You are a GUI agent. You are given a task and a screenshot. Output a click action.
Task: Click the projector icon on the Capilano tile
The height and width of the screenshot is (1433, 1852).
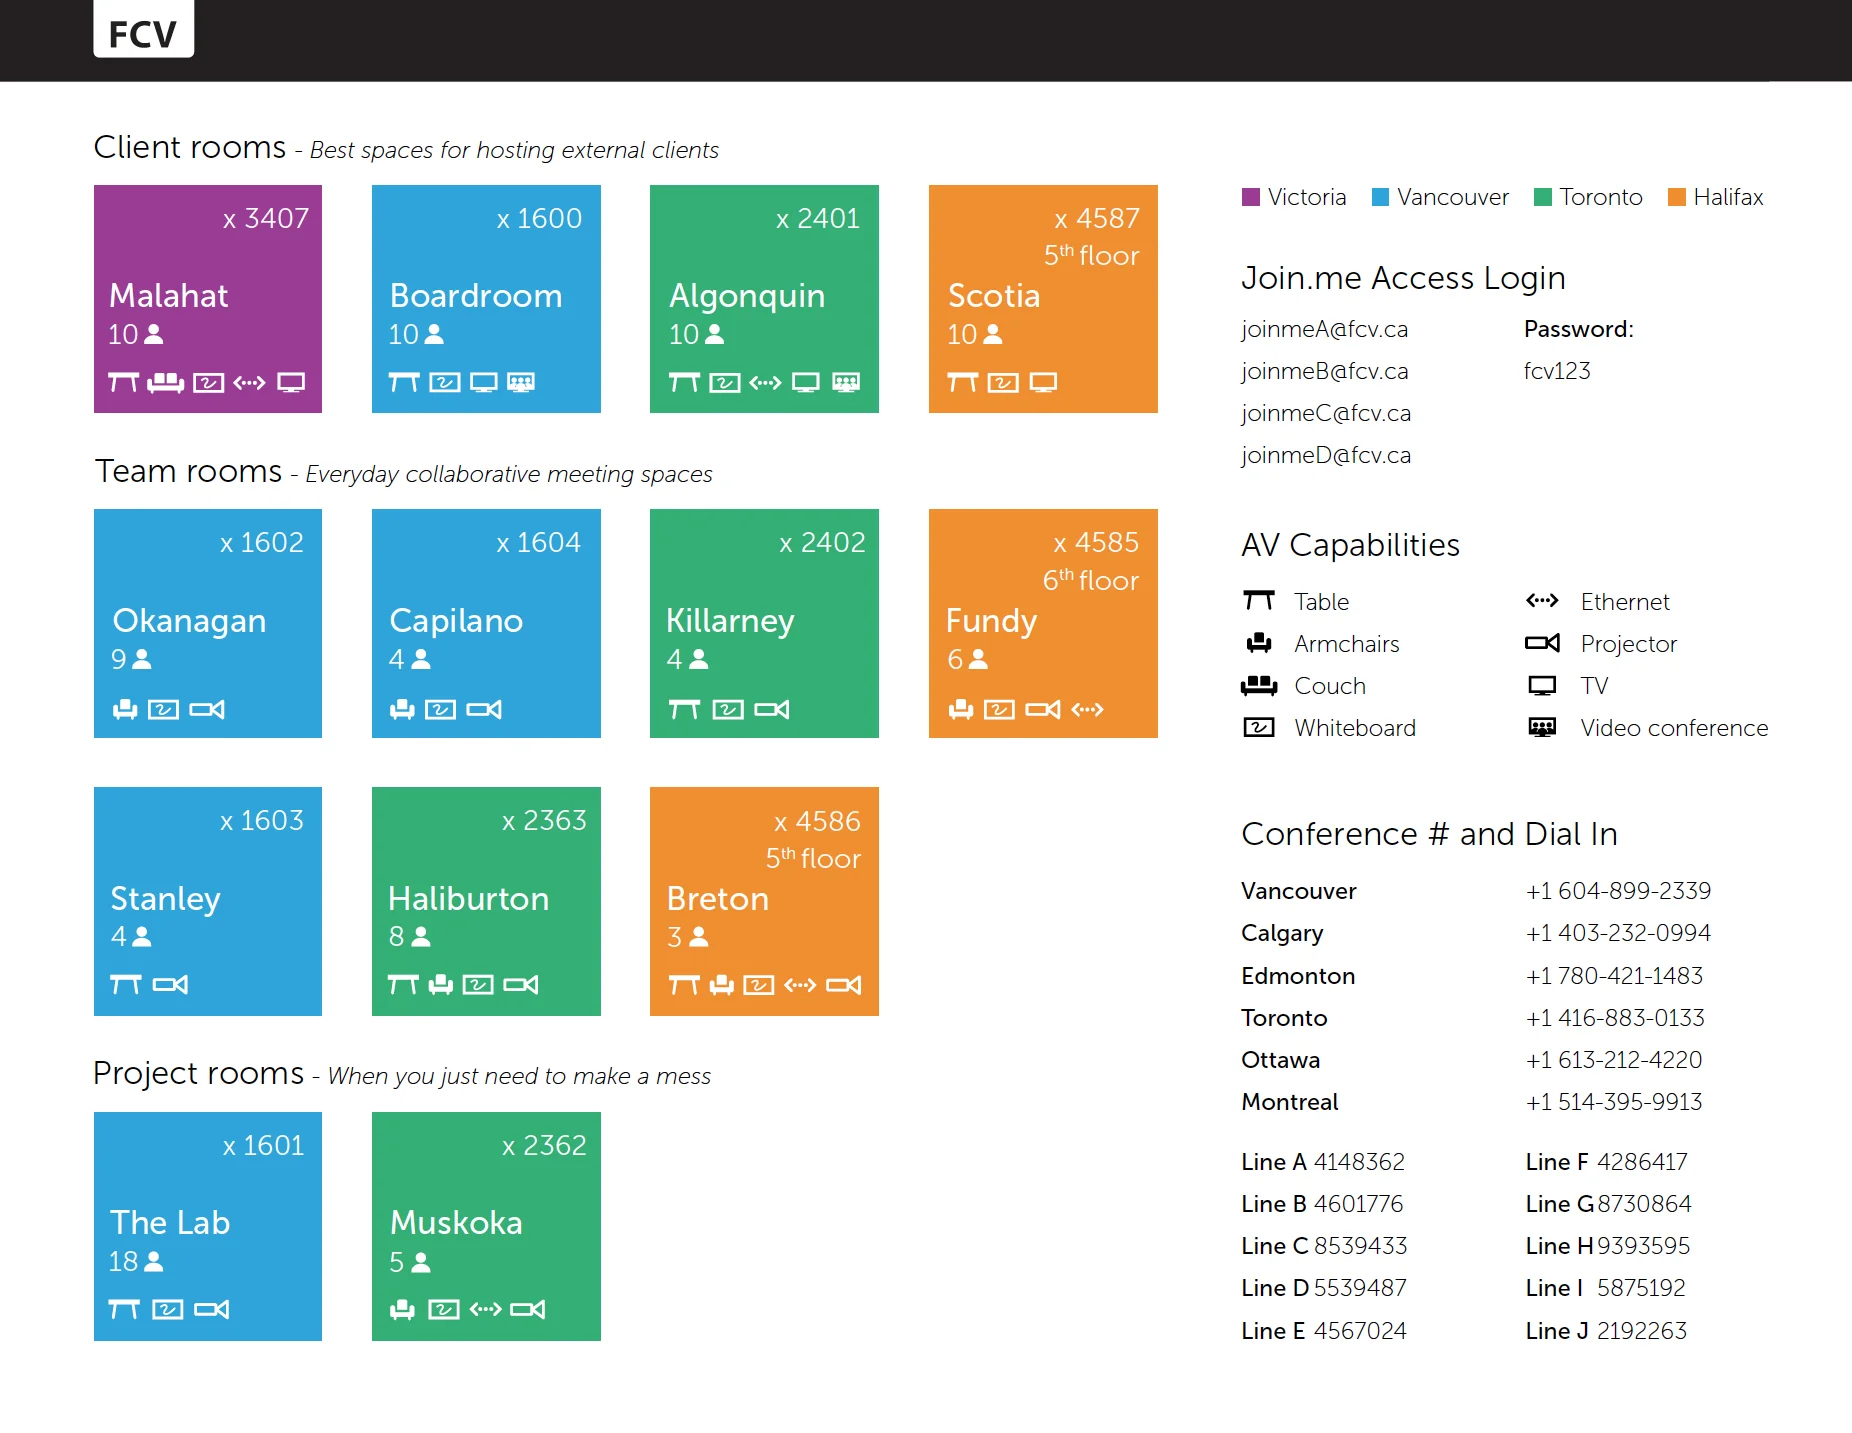(x=484, y=709)
